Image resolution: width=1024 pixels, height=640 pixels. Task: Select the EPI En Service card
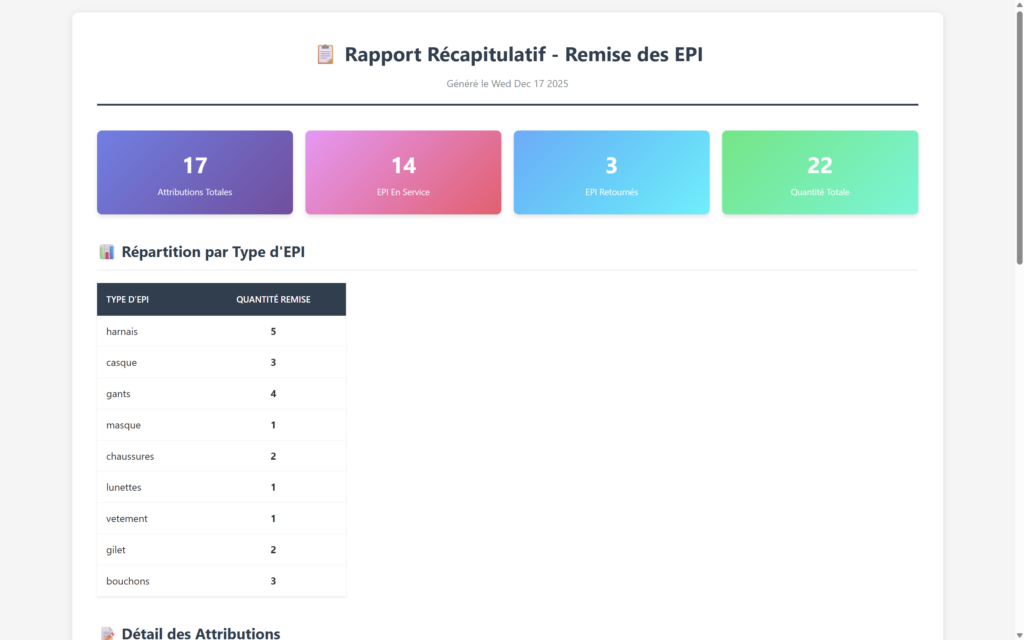pyautogui.click(x=403, y=172)
